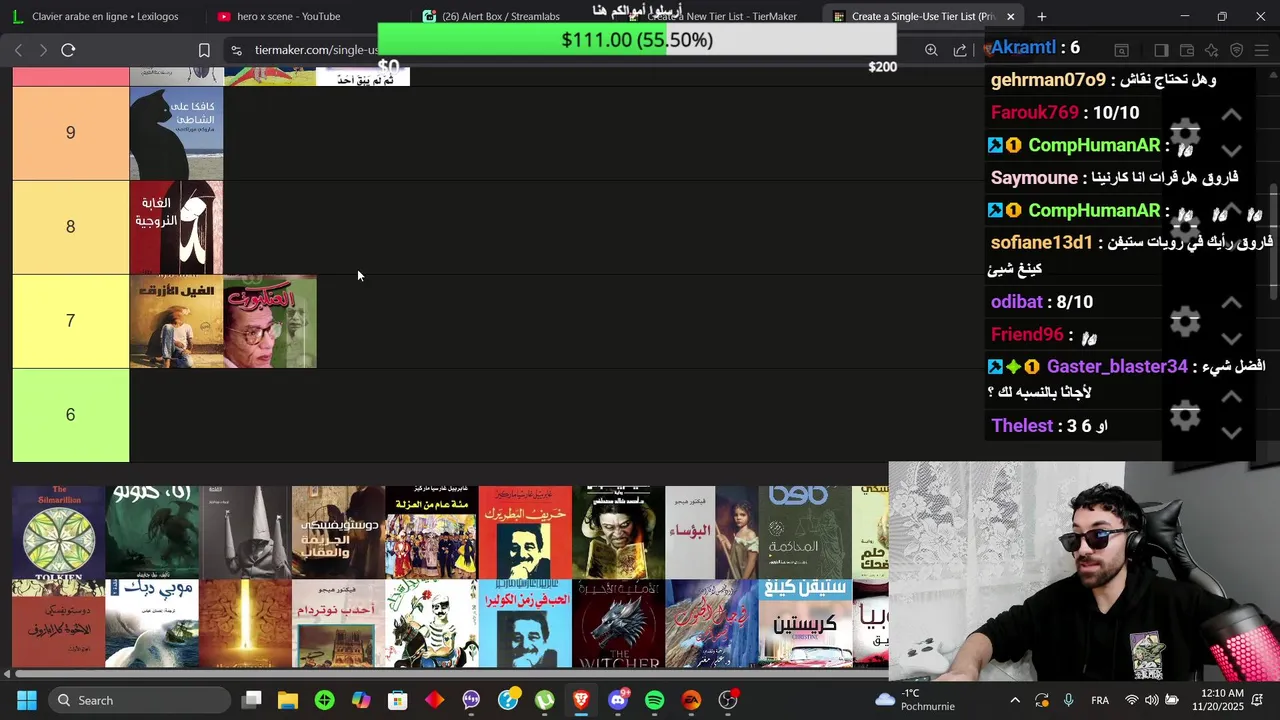Move tier row 9 down with arrow

[1232, 151]
